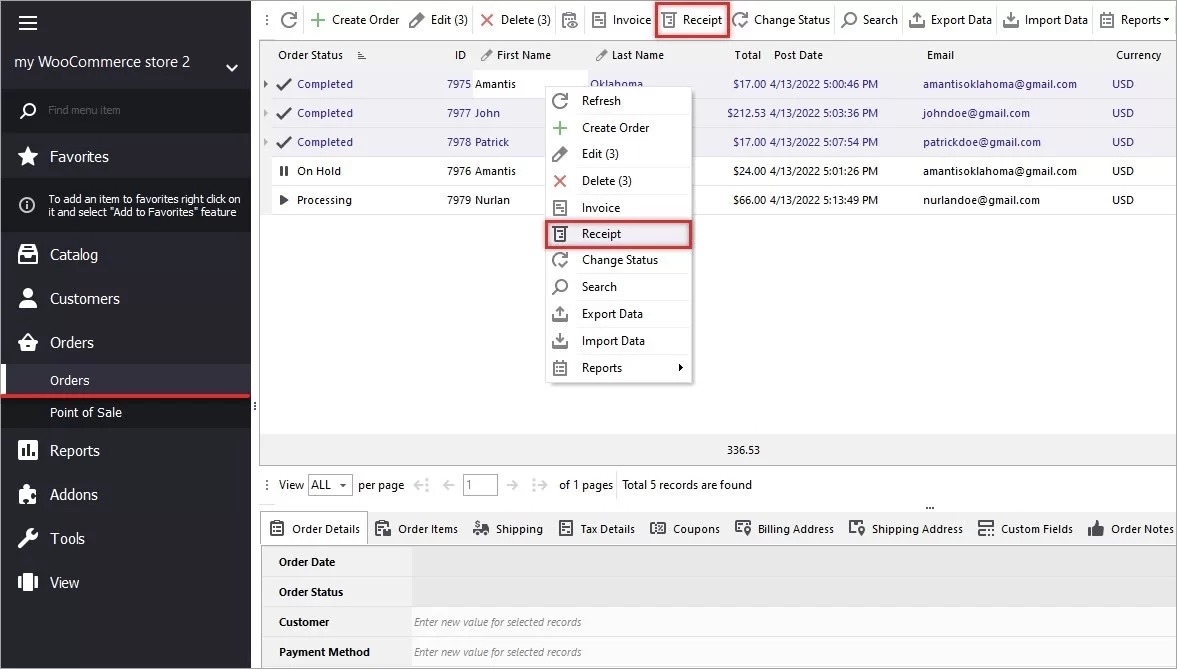Viewport: 1177px width, 669px height.
Task: Open Point of Sale in the sidebar
Action: click(x=86, y=413)
